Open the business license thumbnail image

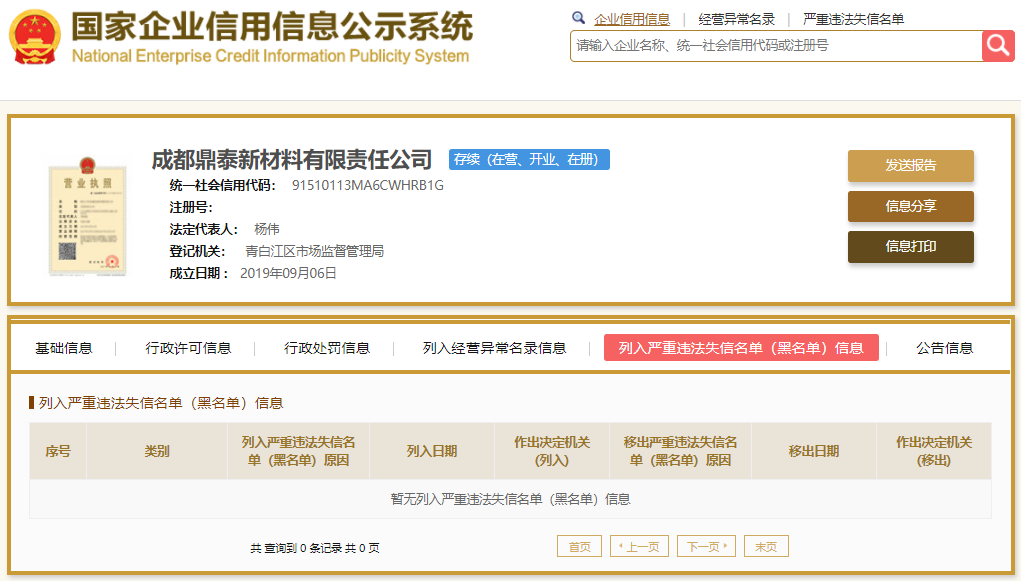(x=87, y=216)
